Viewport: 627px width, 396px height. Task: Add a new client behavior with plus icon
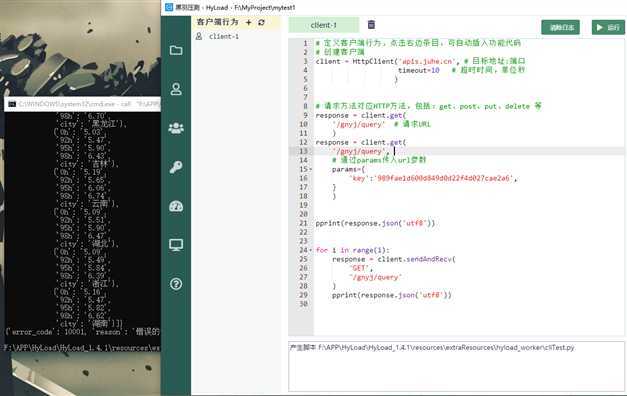pyautogui.click(x=249, y=22)
